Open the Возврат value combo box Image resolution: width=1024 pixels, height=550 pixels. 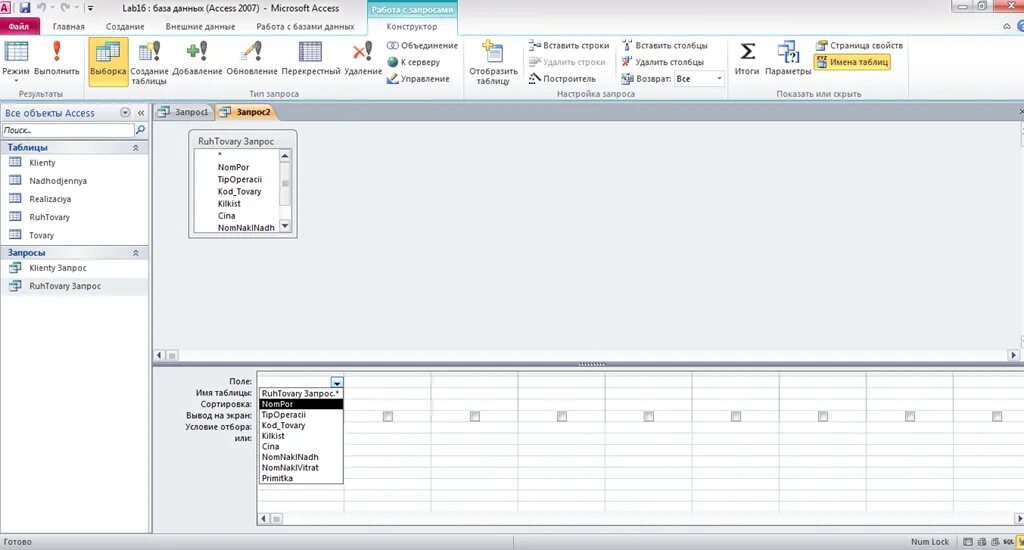pos(699,79)
